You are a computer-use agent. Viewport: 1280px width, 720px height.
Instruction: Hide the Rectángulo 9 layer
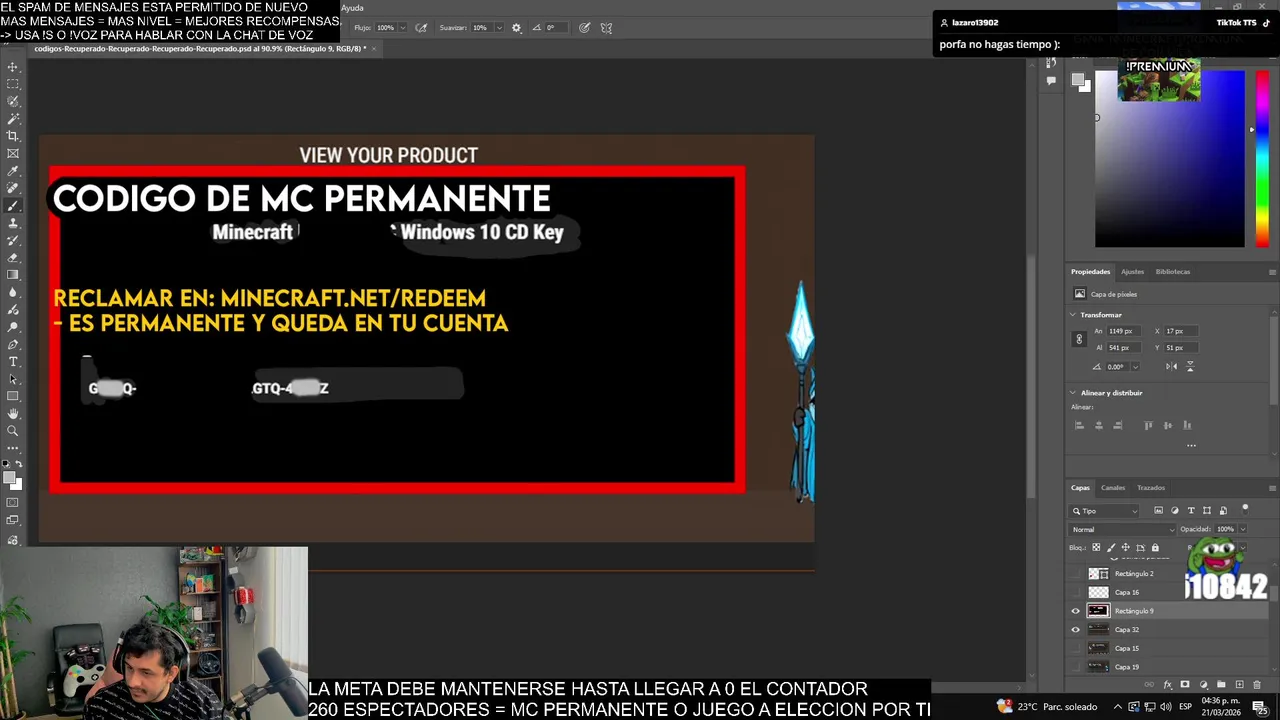coord(1076,611)
